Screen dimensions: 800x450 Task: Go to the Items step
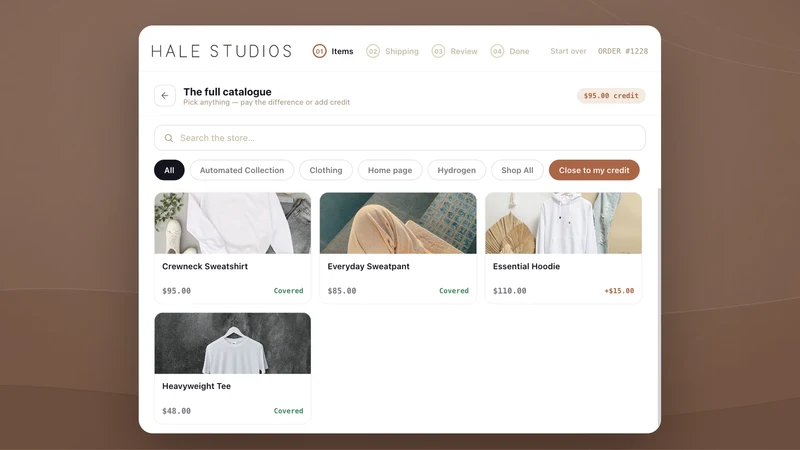(x=342, y=51)
